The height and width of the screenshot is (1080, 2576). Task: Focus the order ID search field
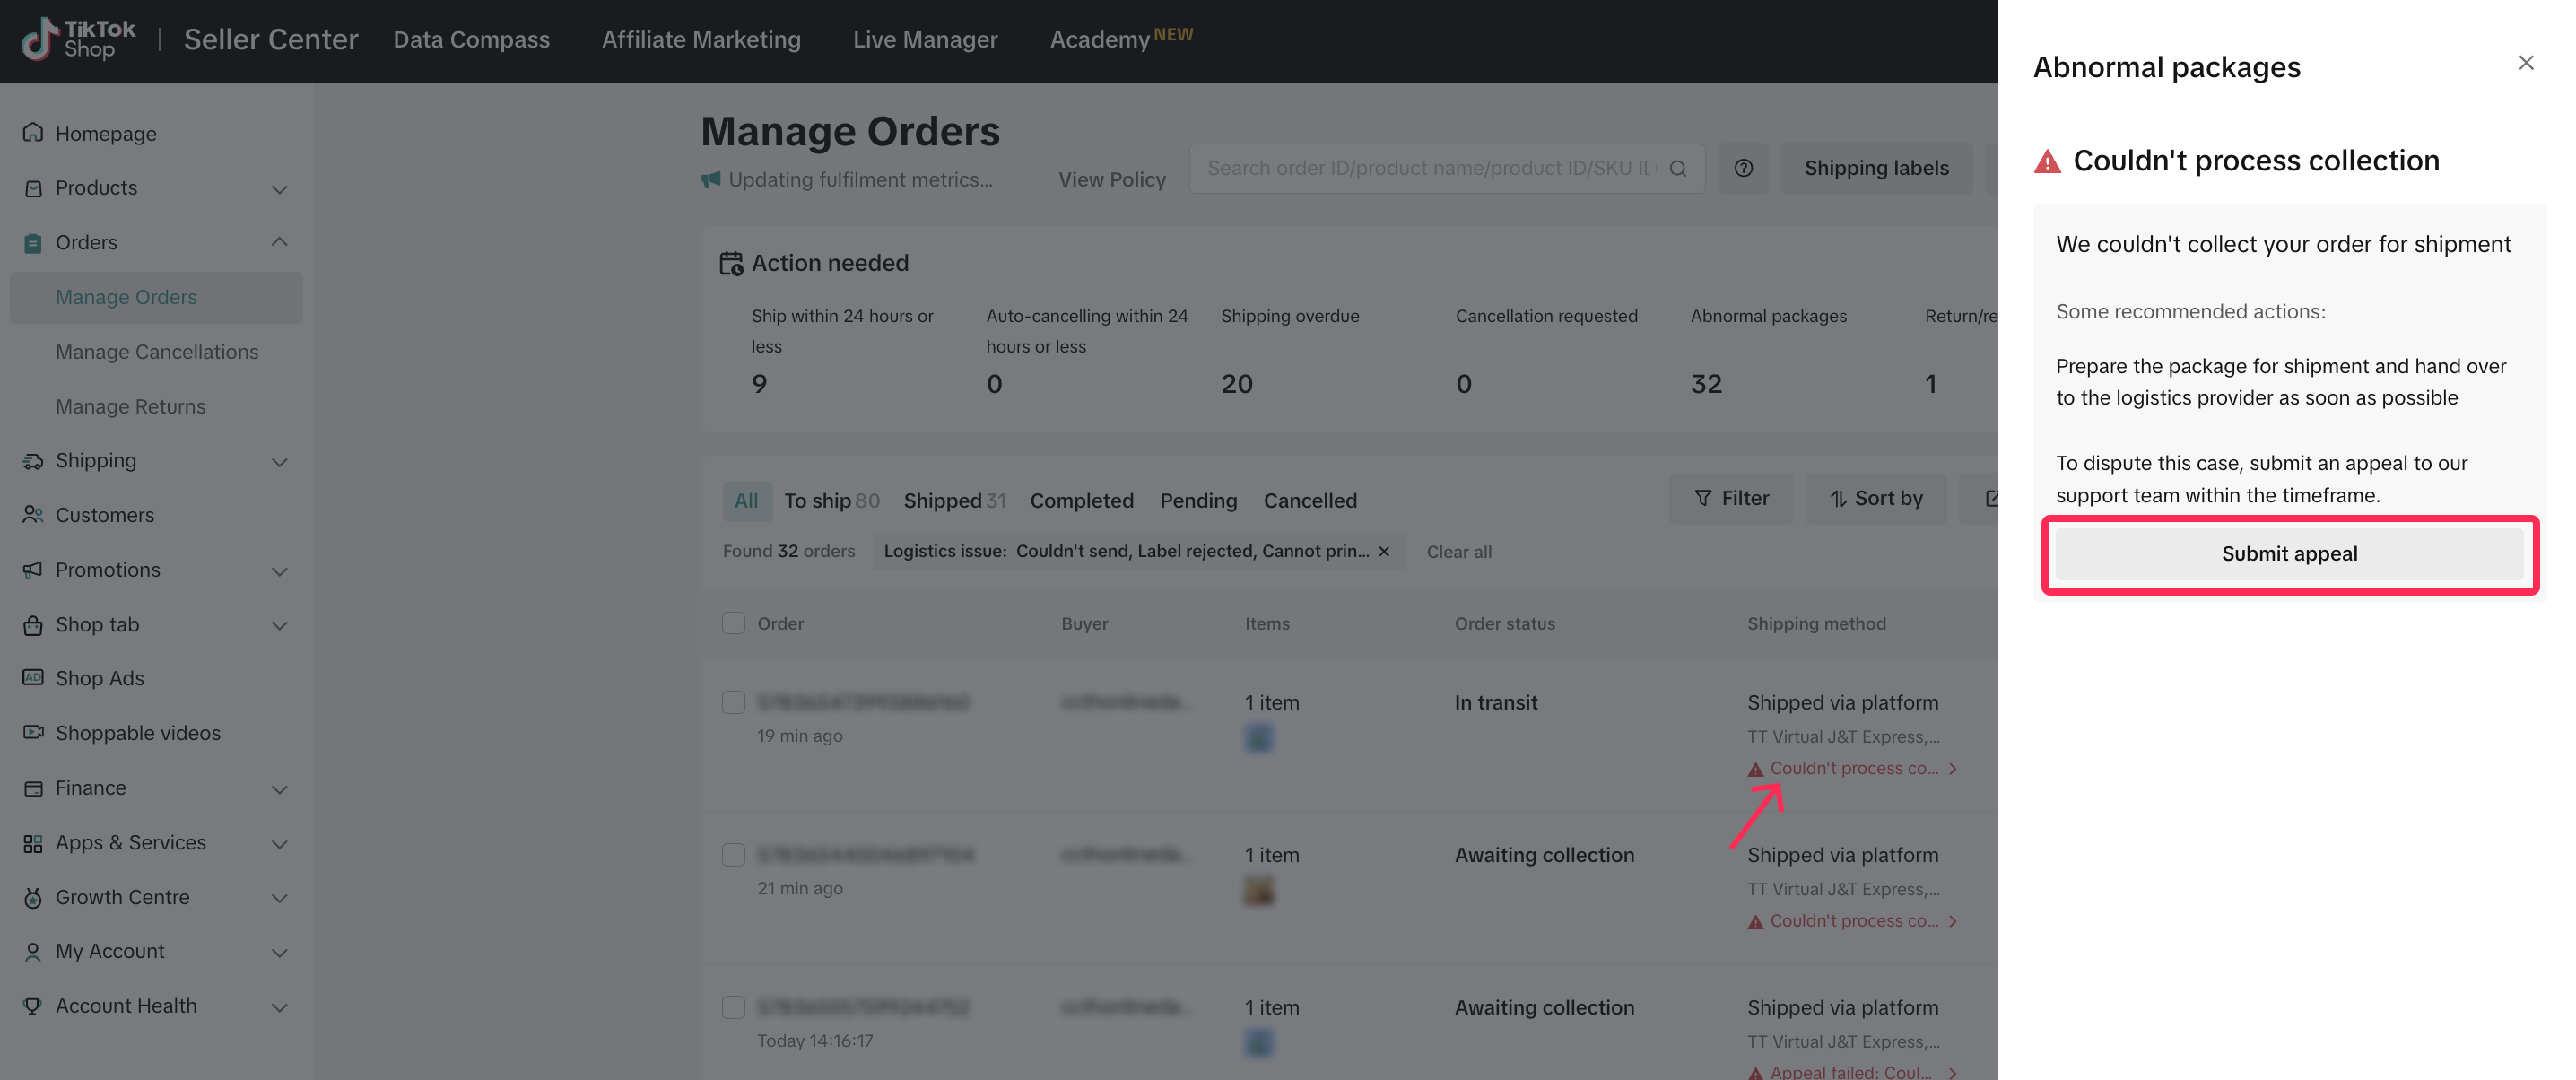[x=1430, y=169]
